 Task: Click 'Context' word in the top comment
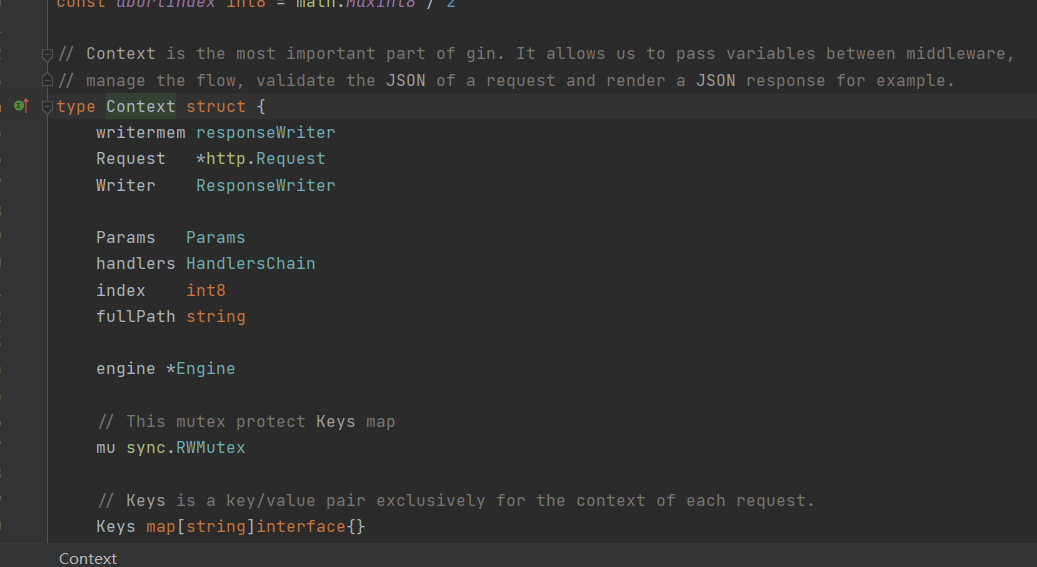(x=121, y=54)
